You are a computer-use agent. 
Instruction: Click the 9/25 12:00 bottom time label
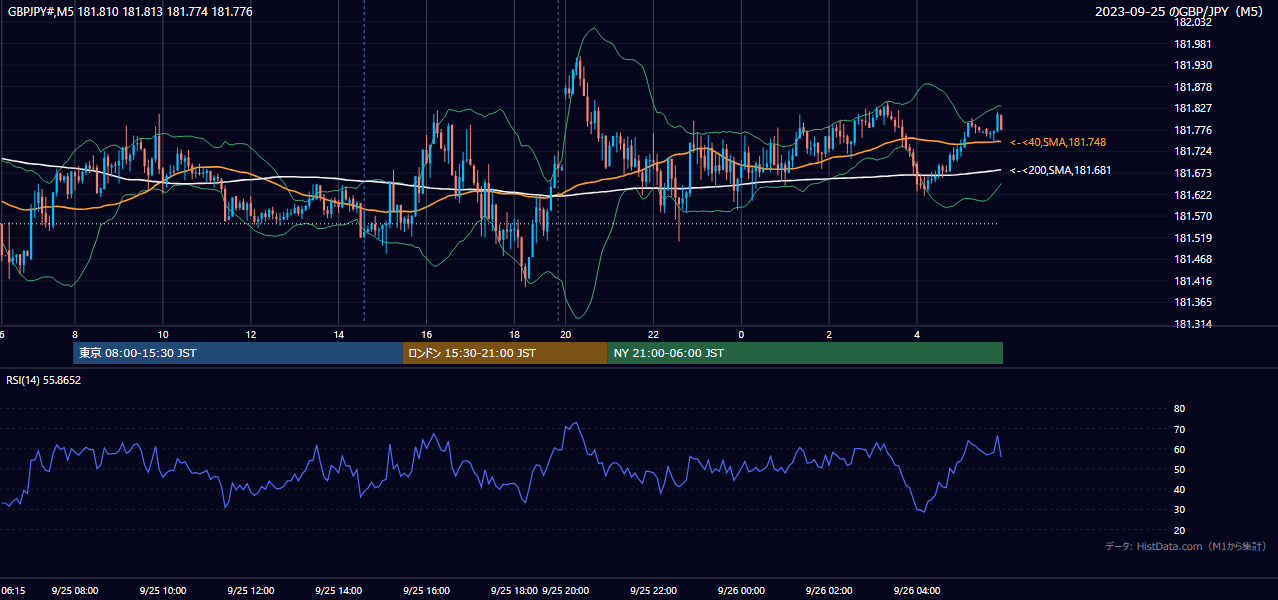tap(251, 591)
